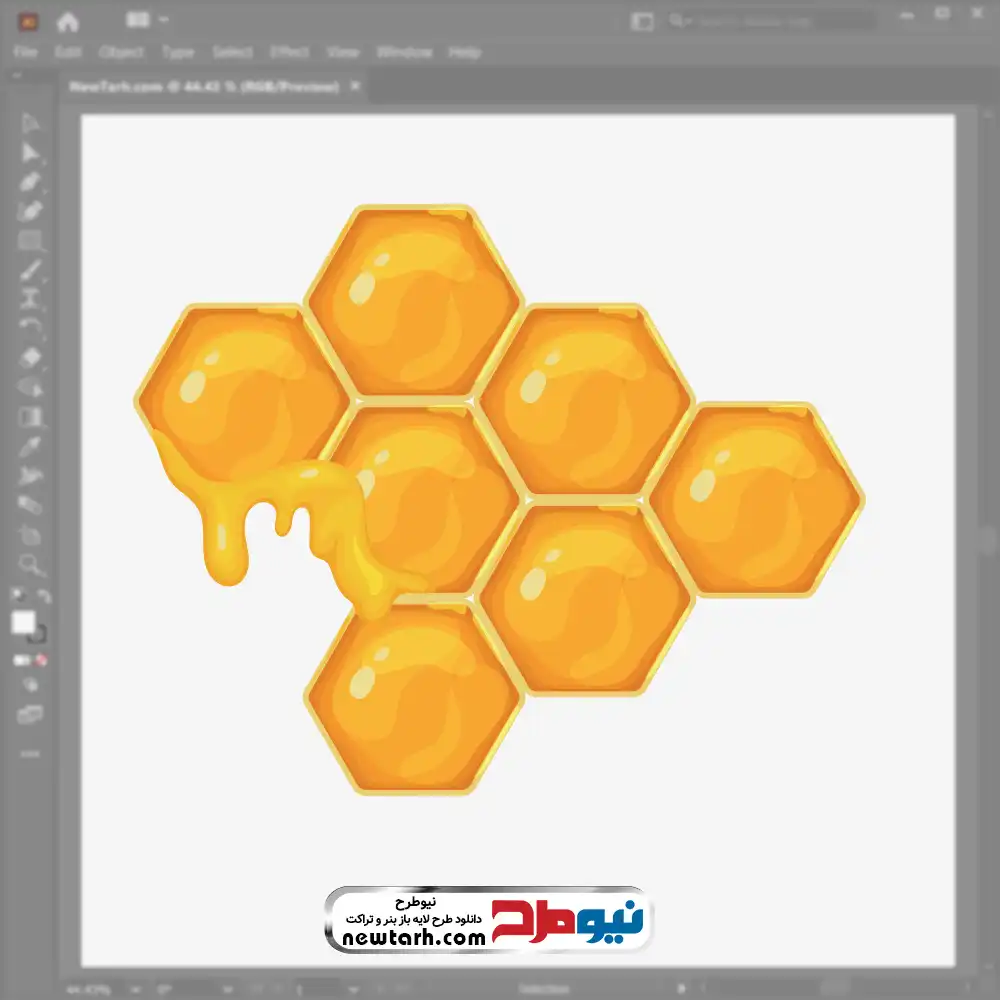Open the Object menu
Image resolution: width=1000 pixels, height=1000 pixels.
point(119,52)
